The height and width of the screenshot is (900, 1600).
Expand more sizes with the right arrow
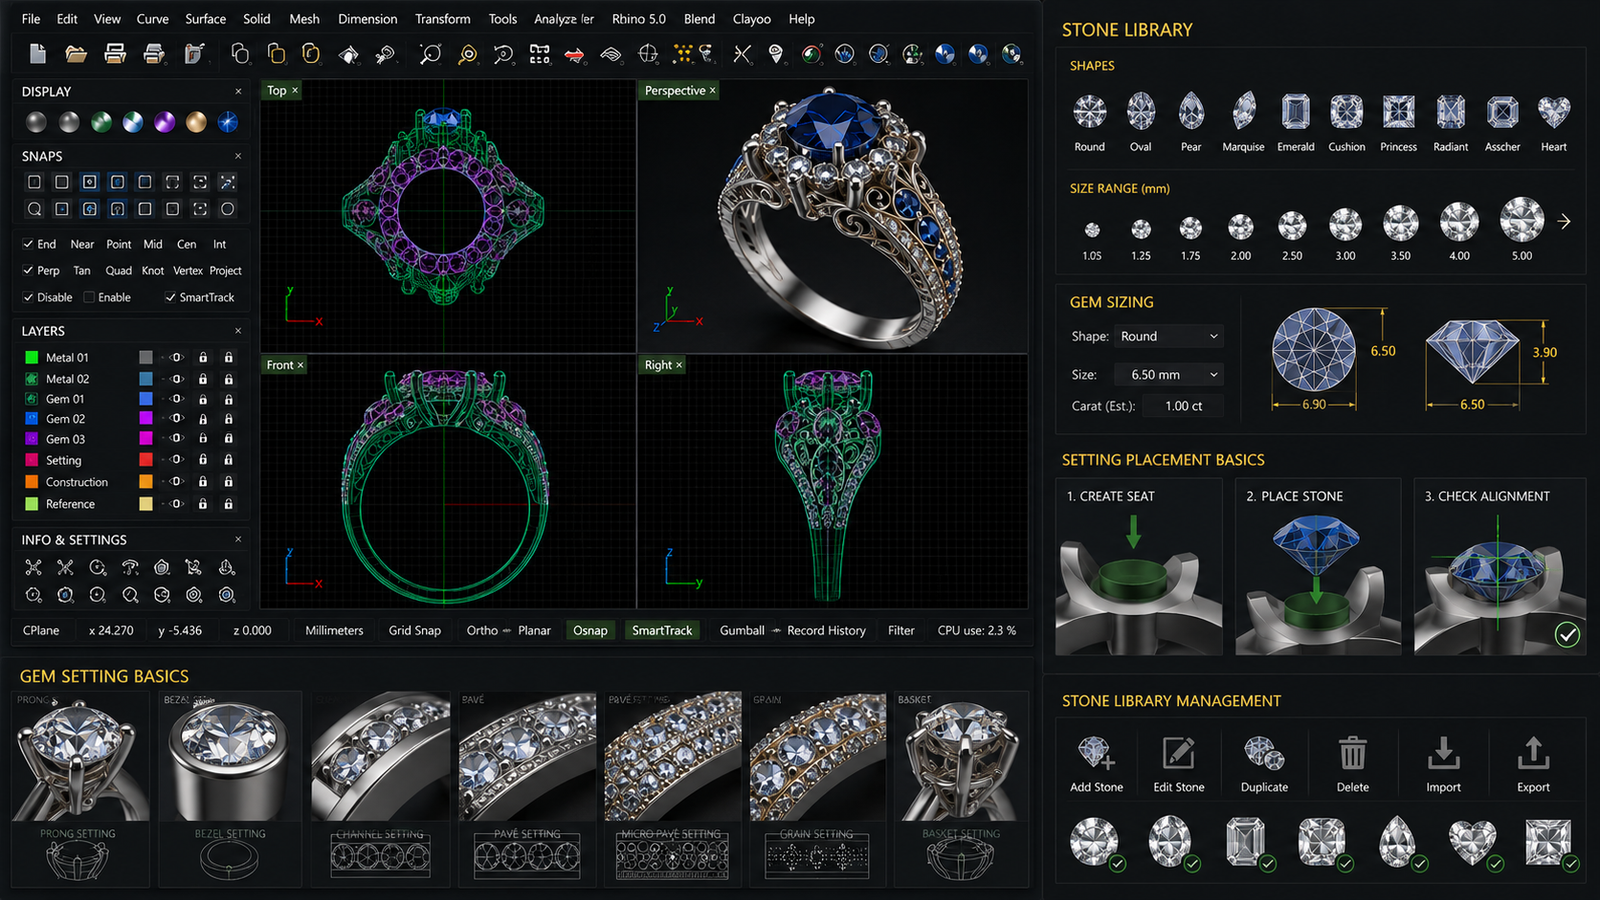click(x=1564, y=221)
